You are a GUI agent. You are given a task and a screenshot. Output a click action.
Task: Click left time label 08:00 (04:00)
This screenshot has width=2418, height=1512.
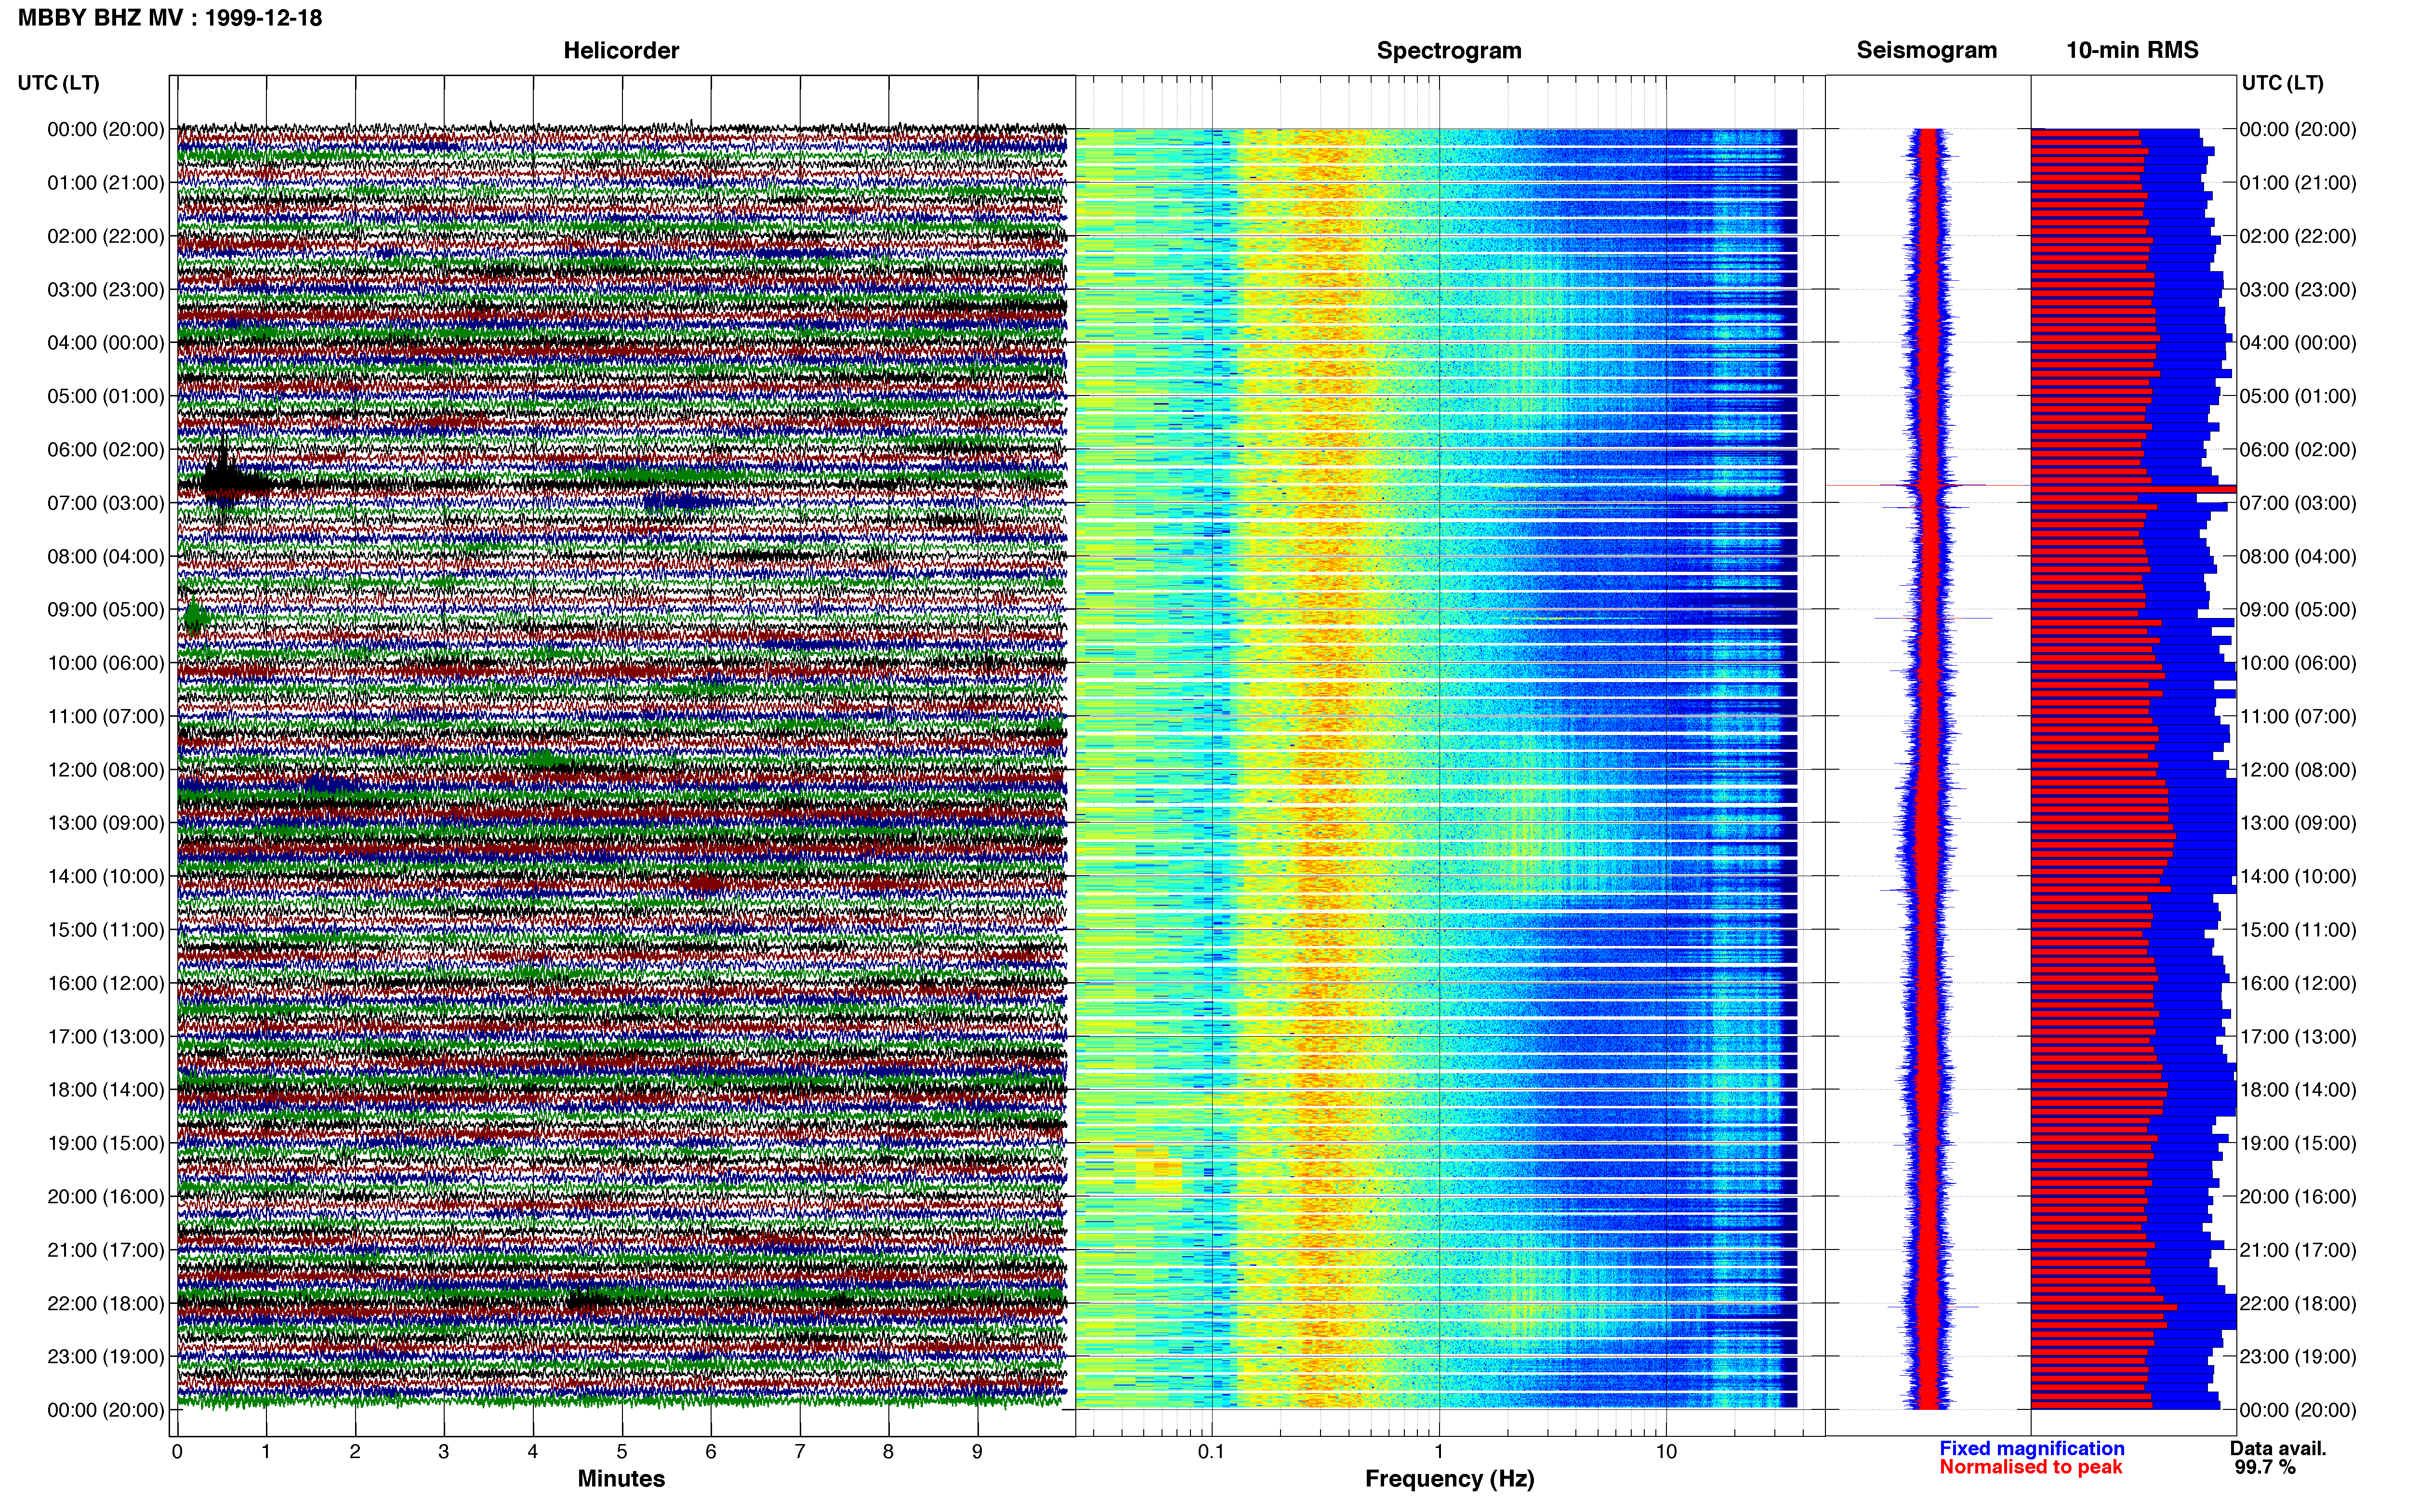pos(106,556)
